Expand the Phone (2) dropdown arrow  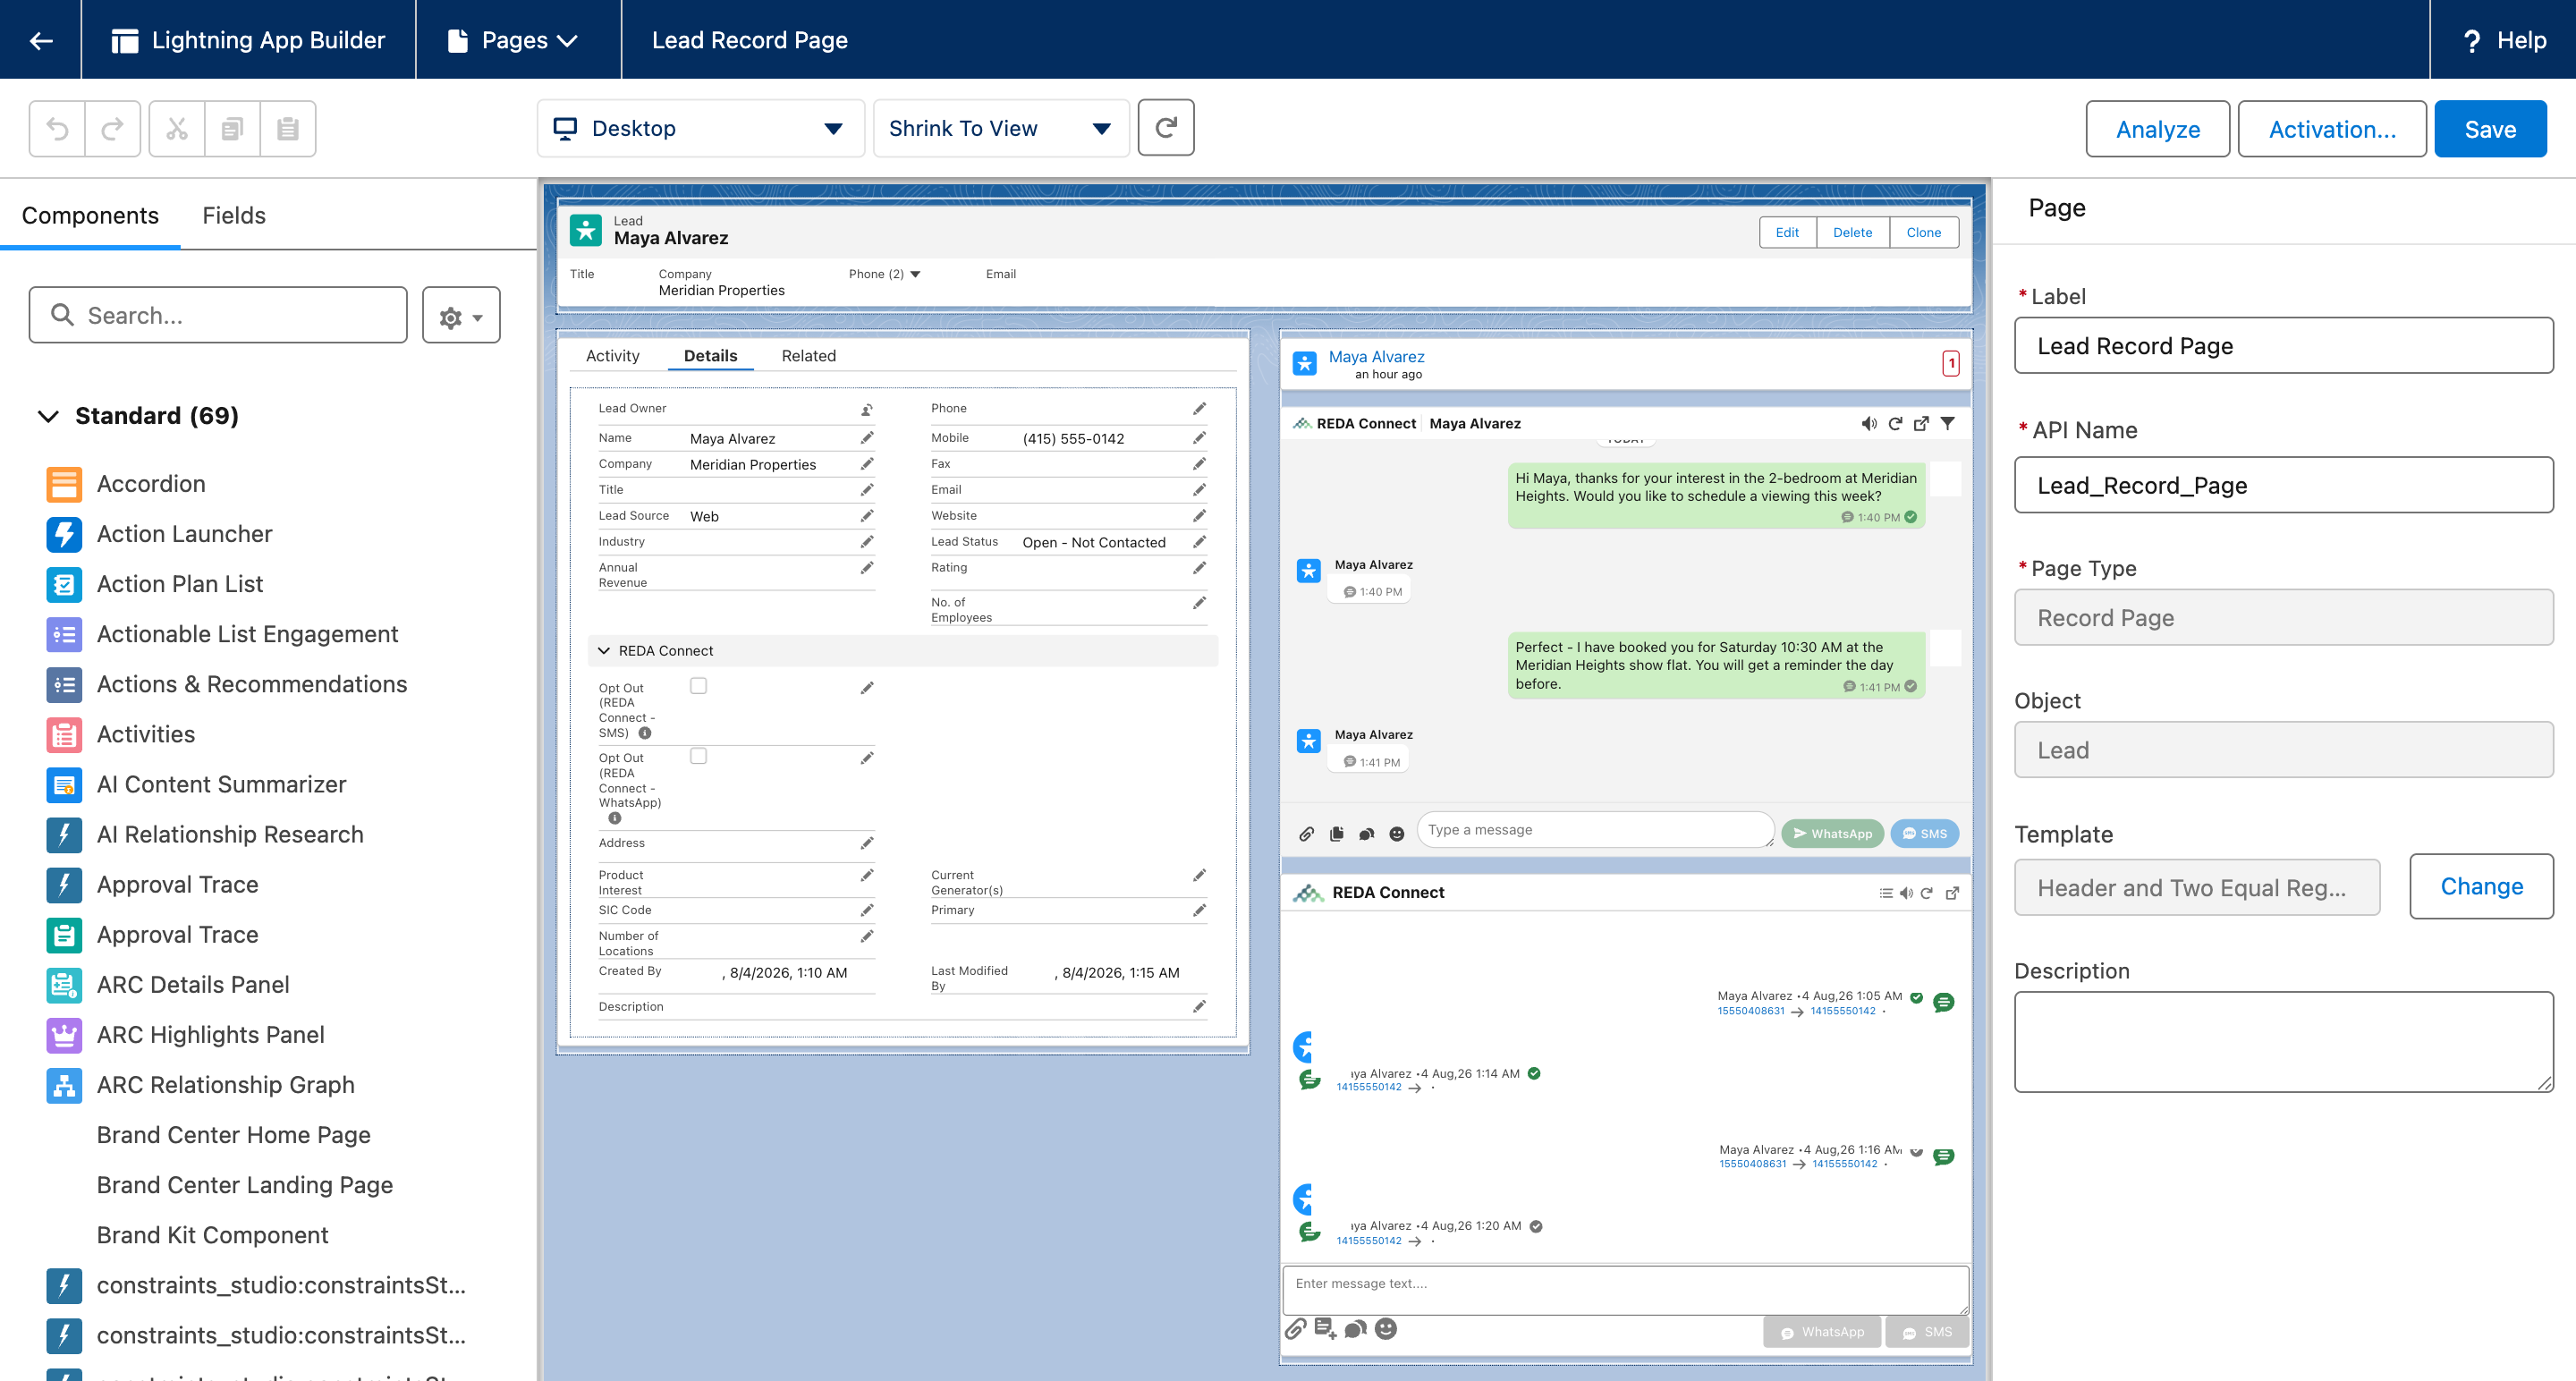915,274
